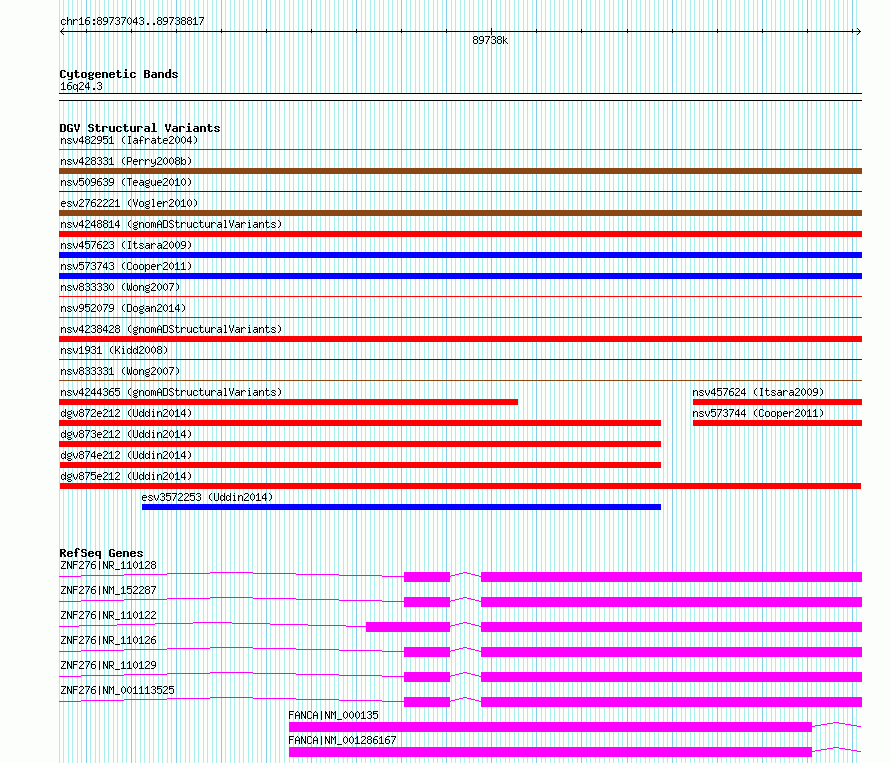890x763 pixels.
Task: Click the ZNF276|NM_001113525 transcript label
Action: (x=117, y=690)
